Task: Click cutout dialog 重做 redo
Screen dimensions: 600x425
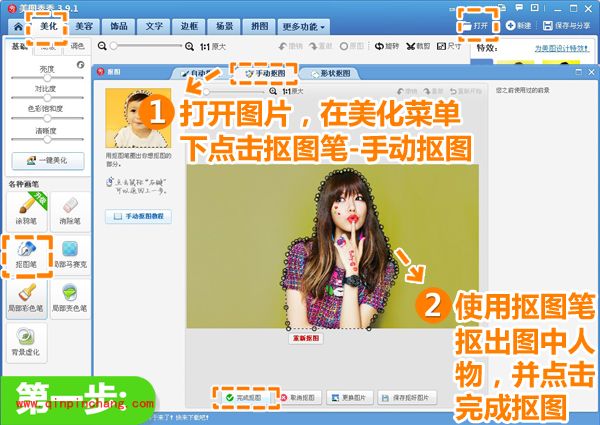Action: [433, 91]
